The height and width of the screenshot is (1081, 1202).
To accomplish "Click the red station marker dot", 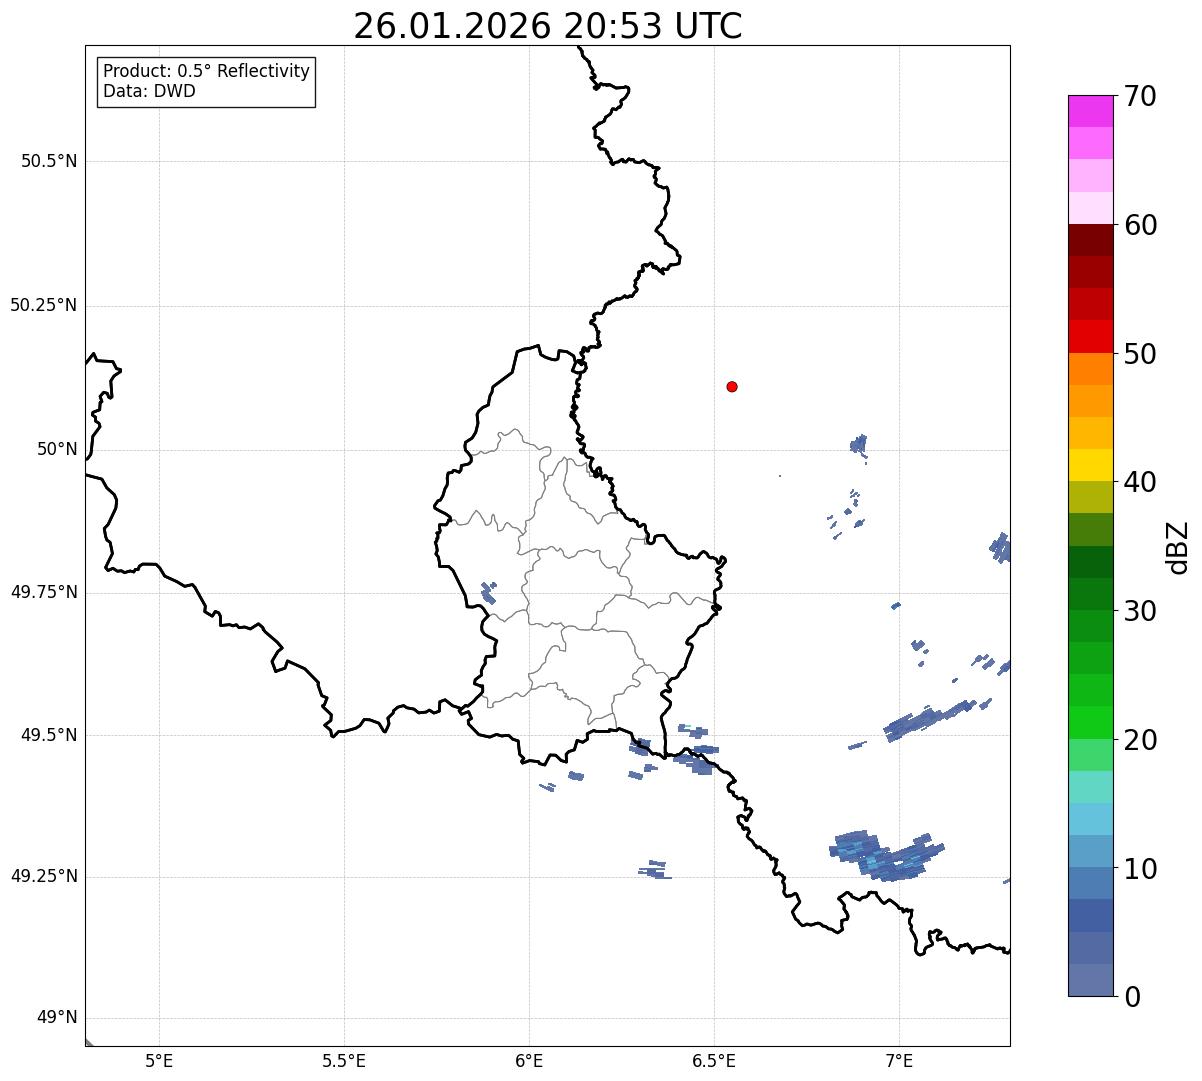I will pos(732,386).
